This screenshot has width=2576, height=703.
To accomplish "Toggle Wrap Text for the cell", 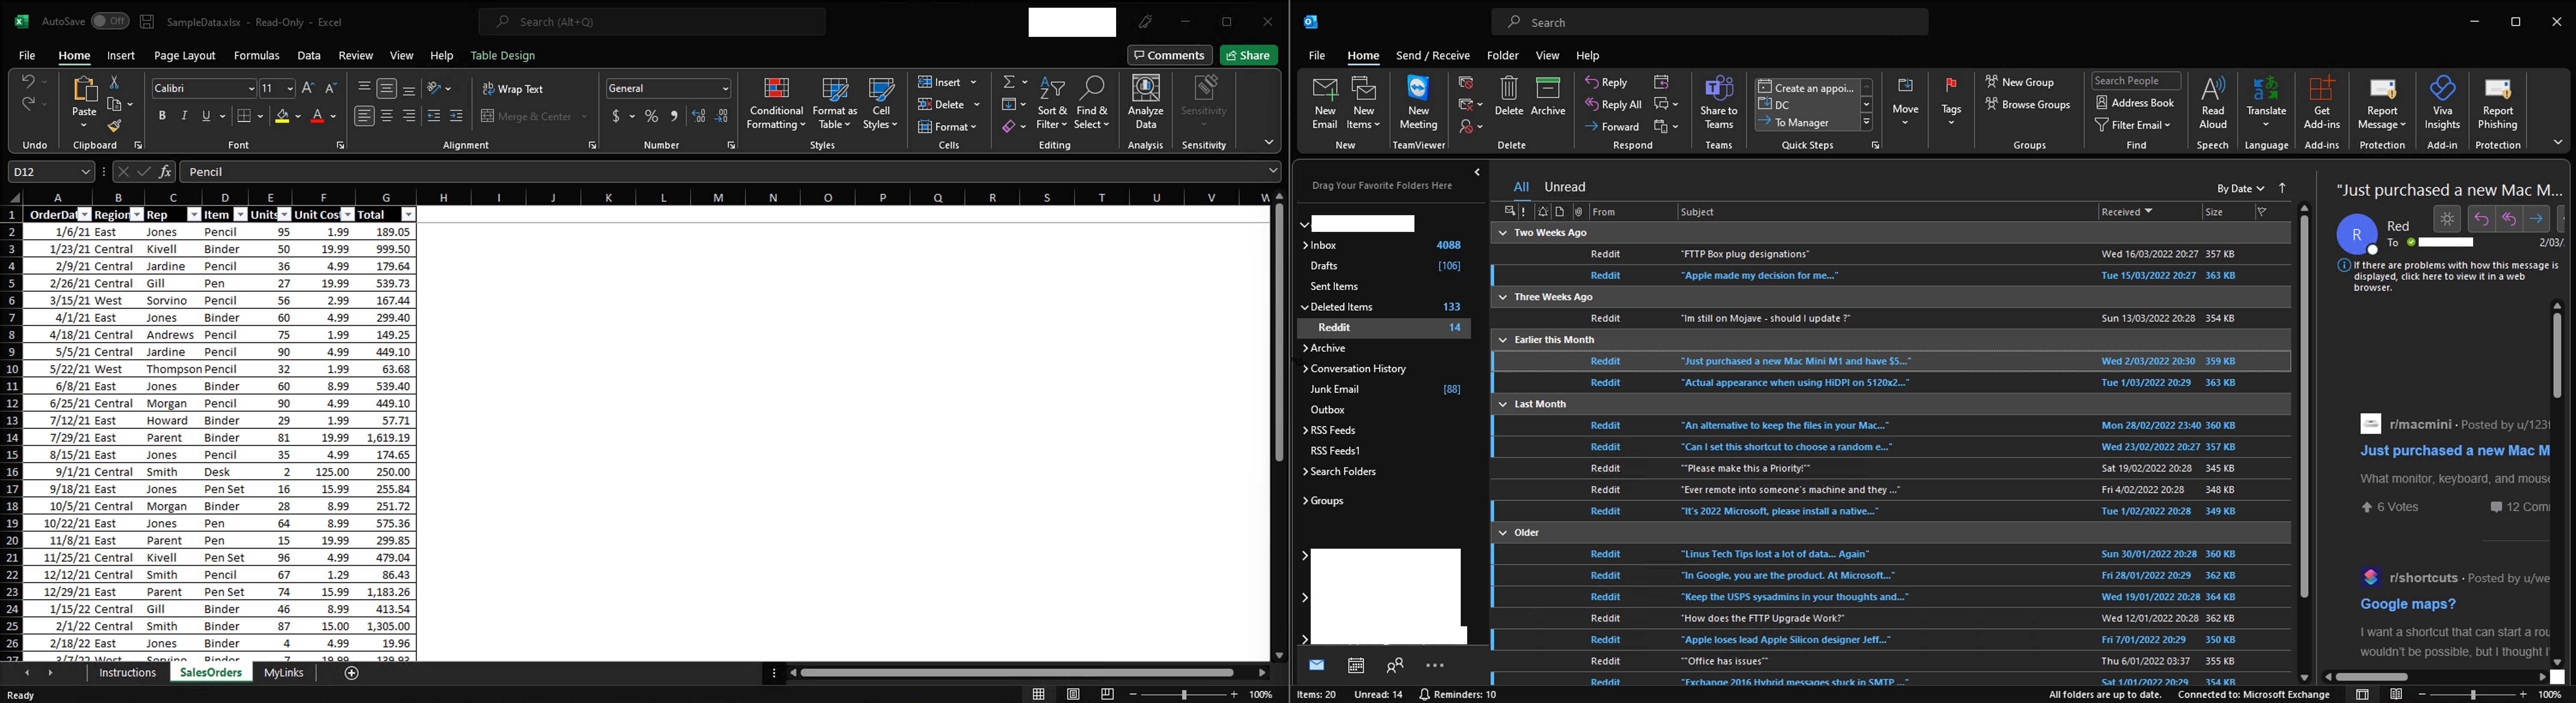I will (513, 89).
